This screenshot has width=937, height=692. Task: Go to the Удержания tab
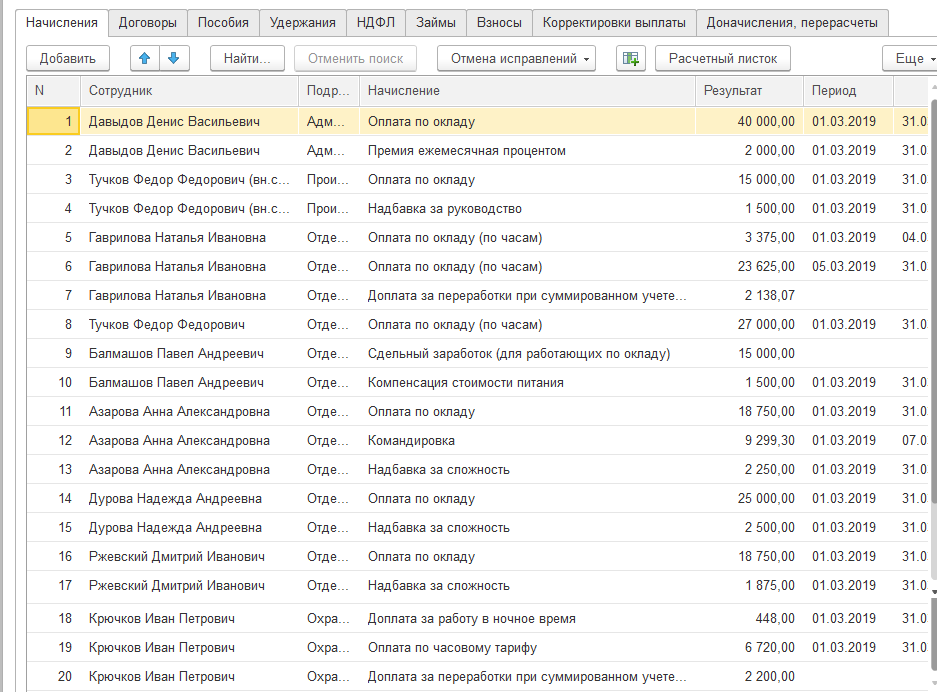click(x=303, y=22)
